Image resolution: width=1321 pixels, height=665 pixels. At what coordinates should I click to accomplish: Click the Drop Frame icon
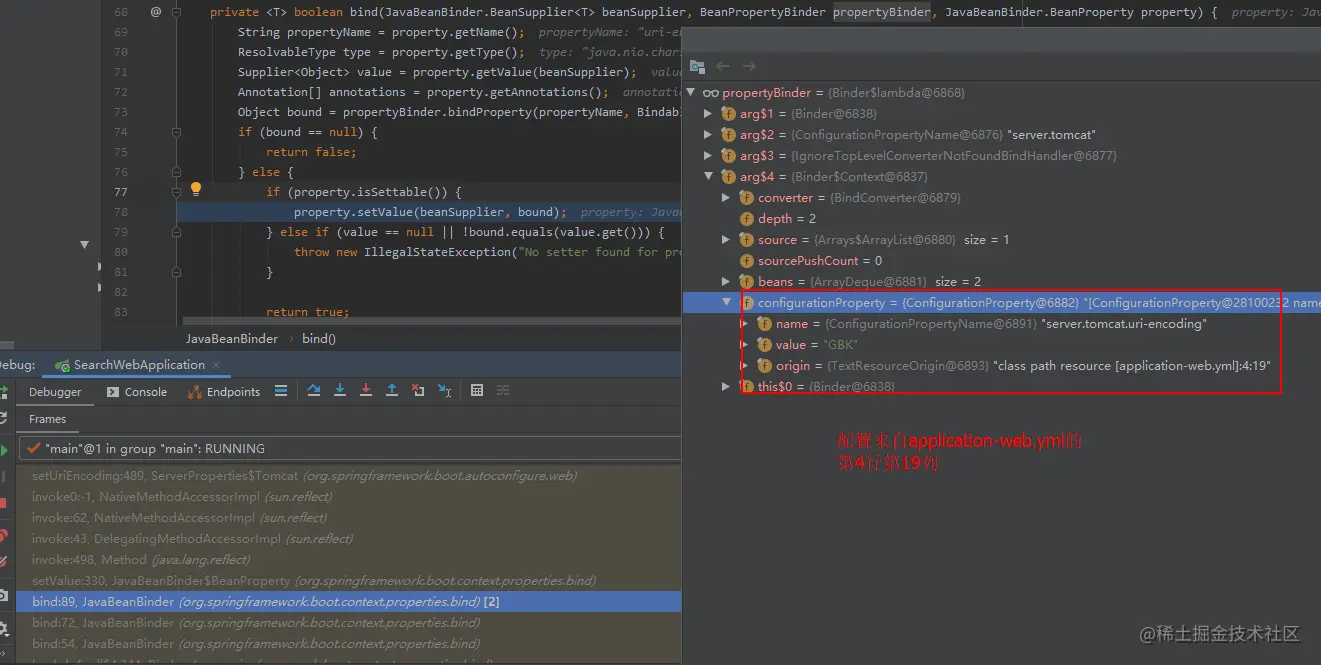tap(418, 391)
